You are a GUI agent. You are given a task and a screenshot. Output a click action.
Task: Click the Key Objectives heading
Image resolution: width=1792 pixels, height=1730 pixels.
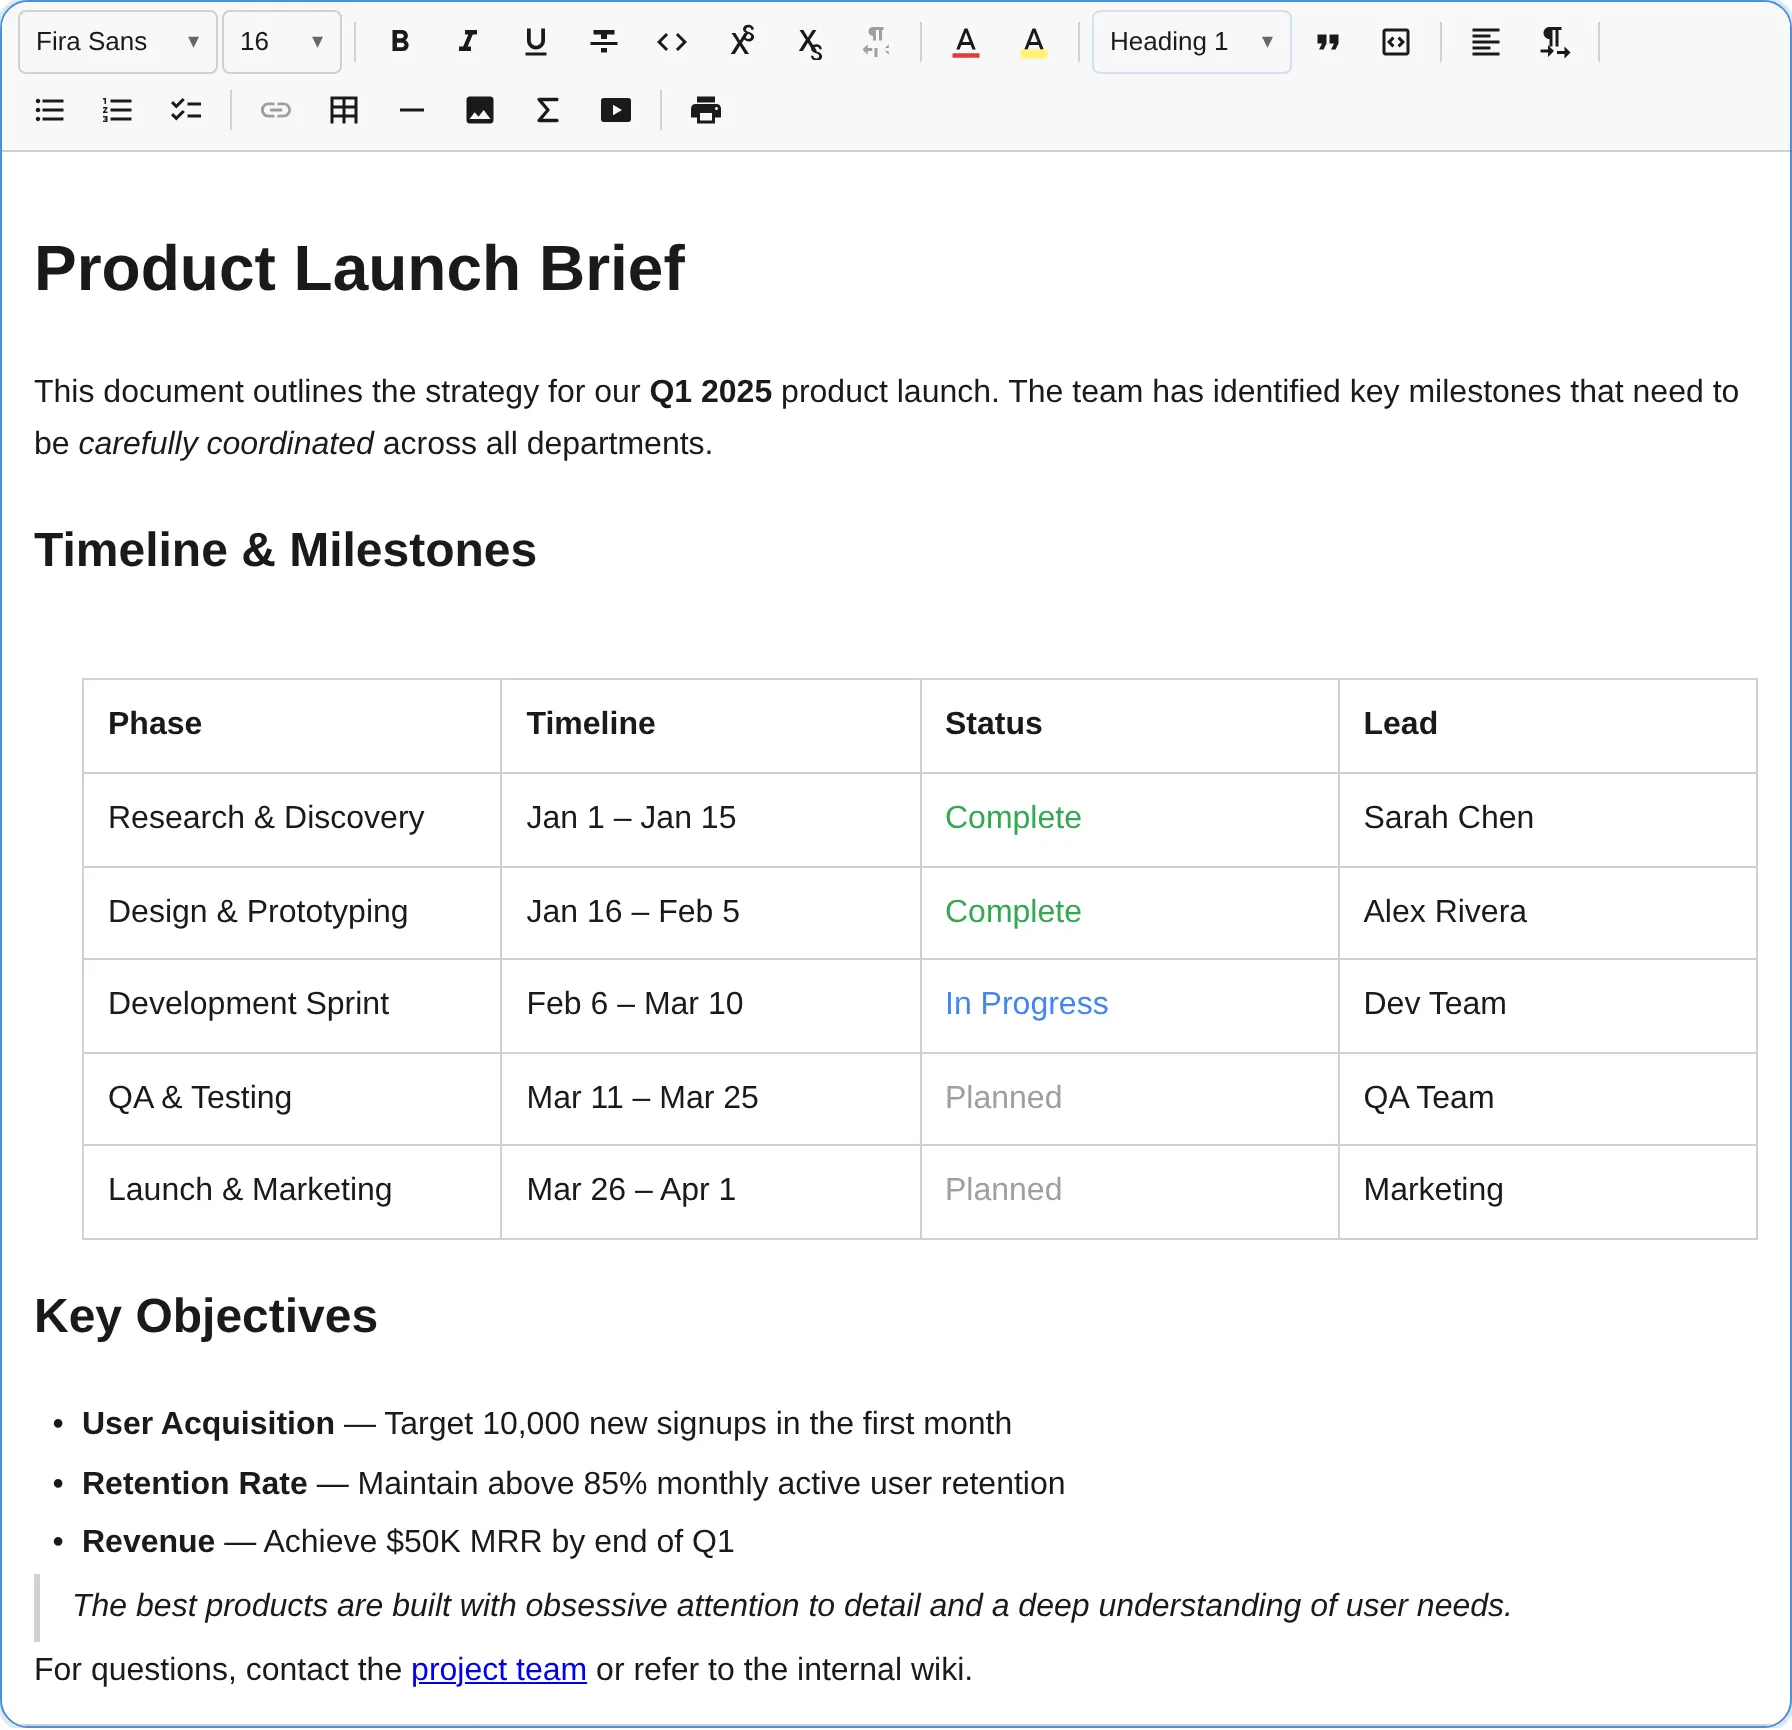click(206, 1316)
